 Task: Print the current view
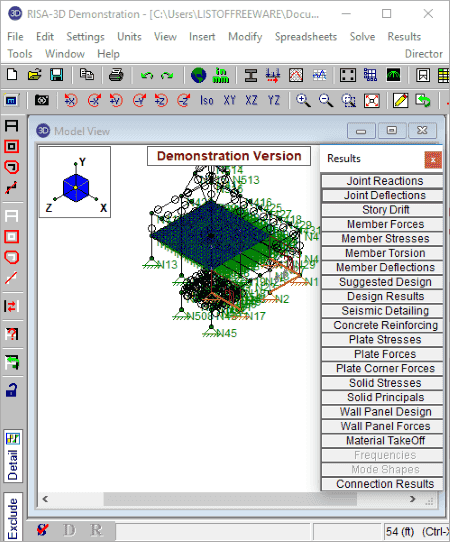click(x=116, y=75)
